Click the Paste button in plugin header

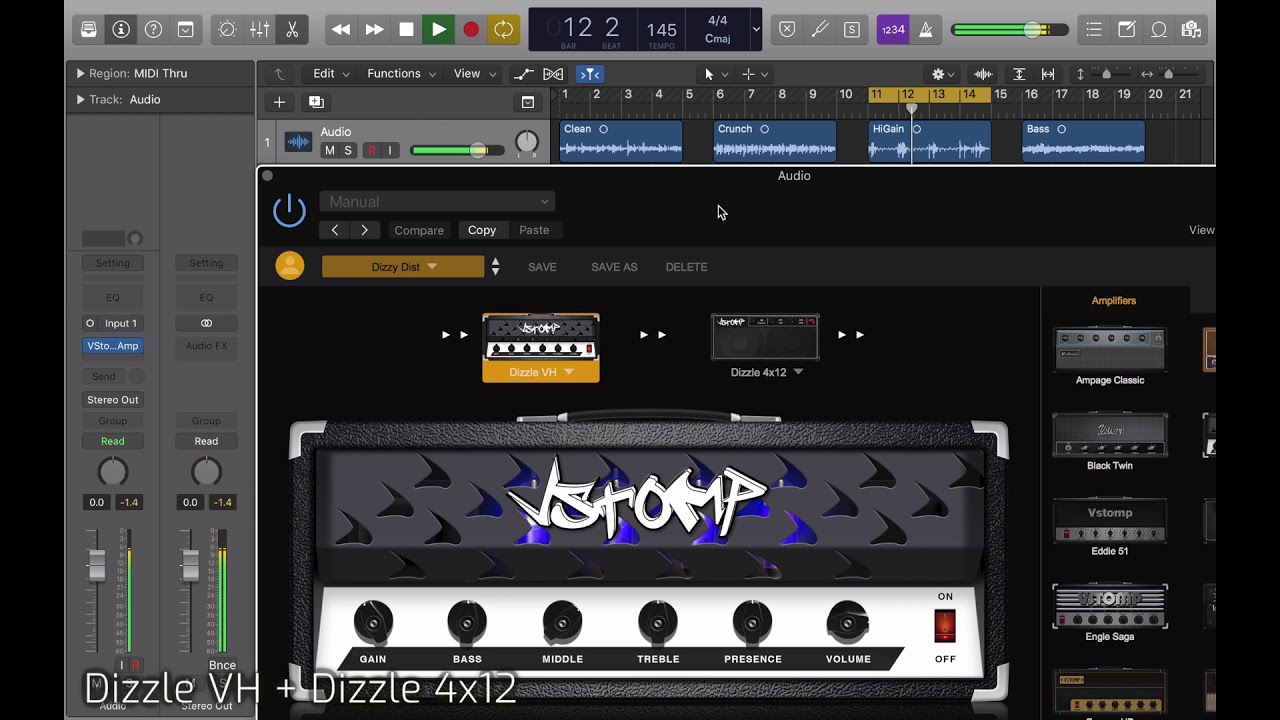[x=534, y=230]
